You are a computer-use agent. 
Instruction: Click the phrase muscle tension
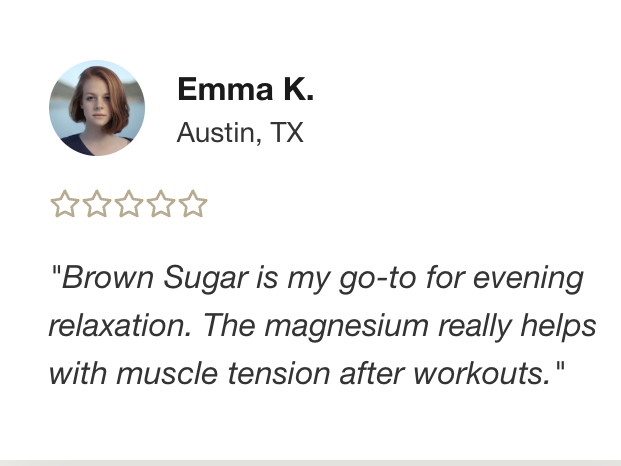click(223, 373)
